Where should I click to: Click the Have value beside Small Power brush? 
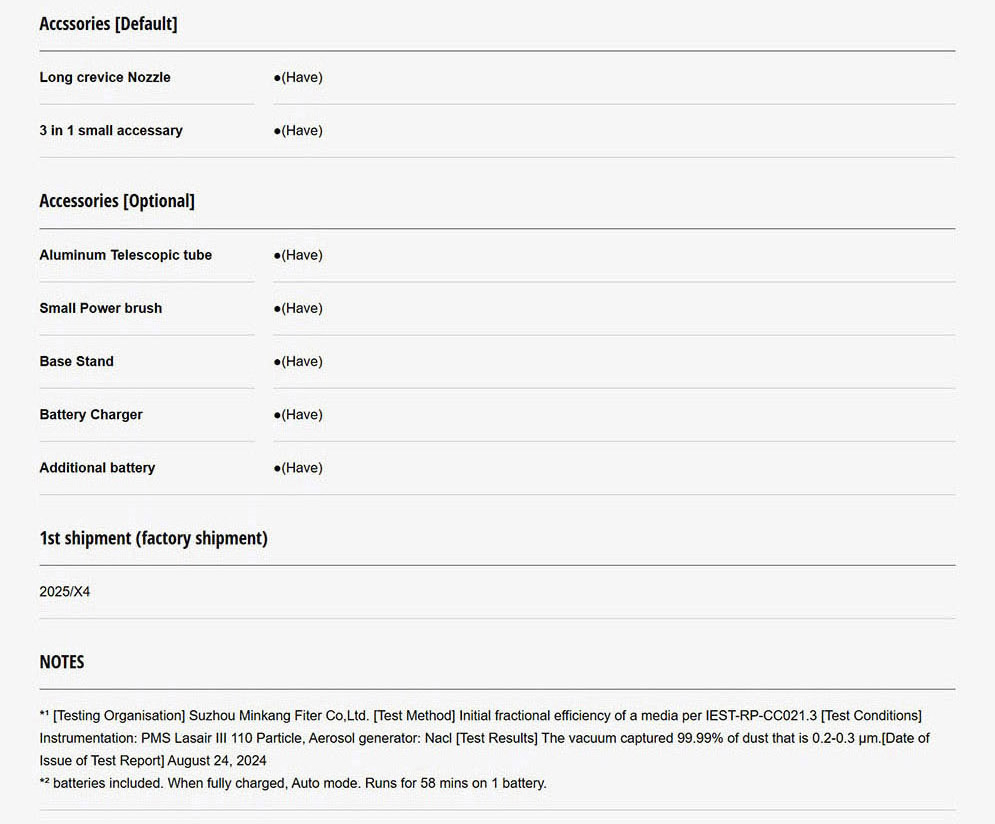coord(298,308)
